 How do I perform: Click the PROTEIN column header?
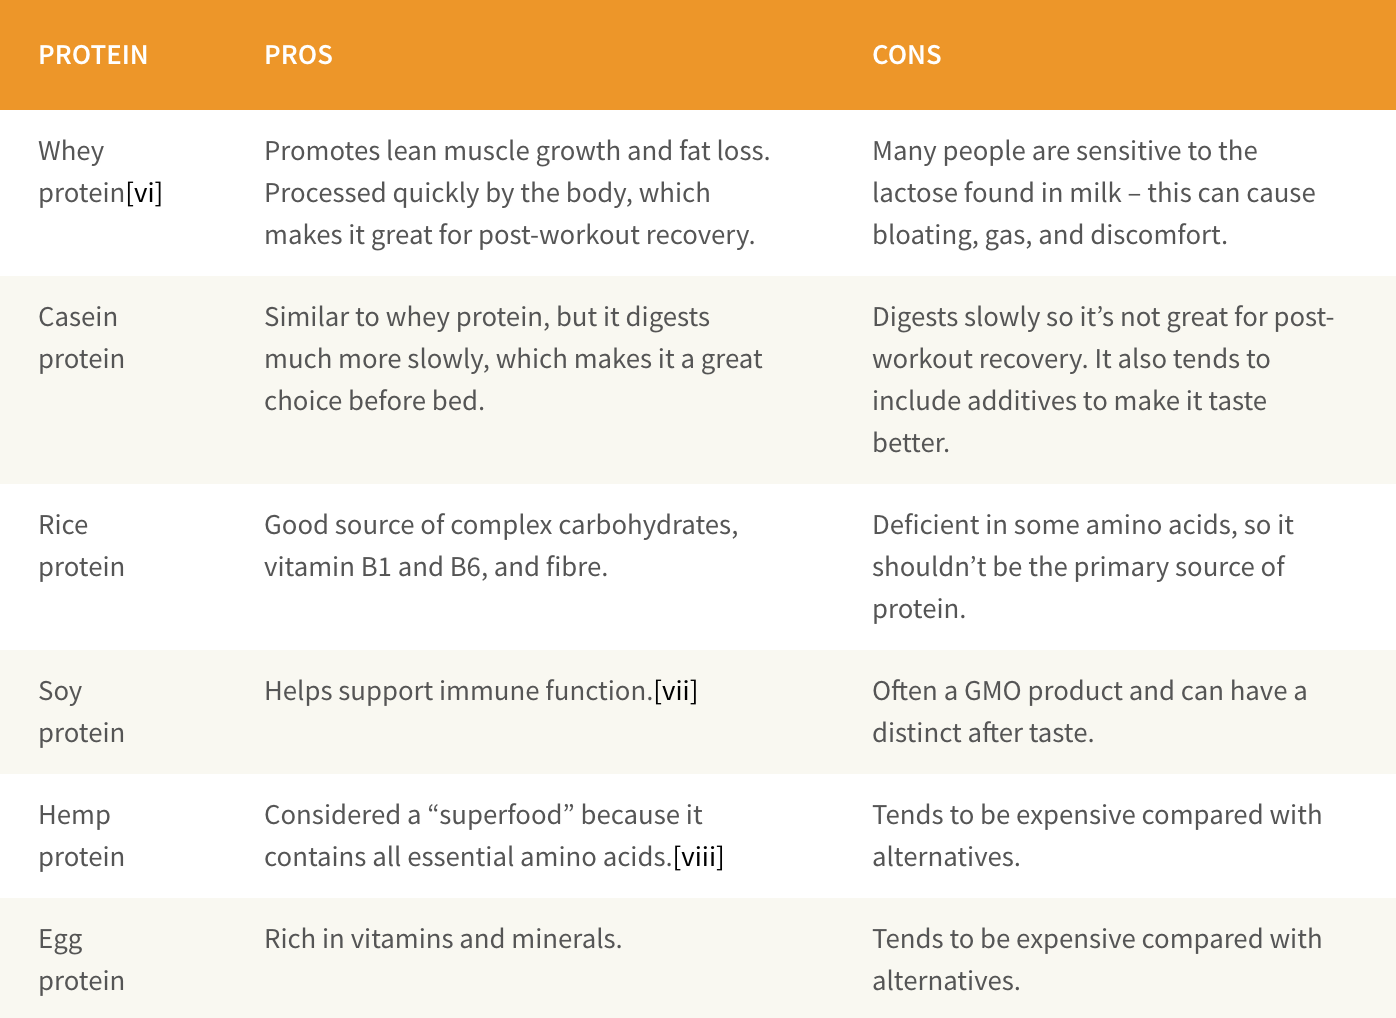(93, 55)
